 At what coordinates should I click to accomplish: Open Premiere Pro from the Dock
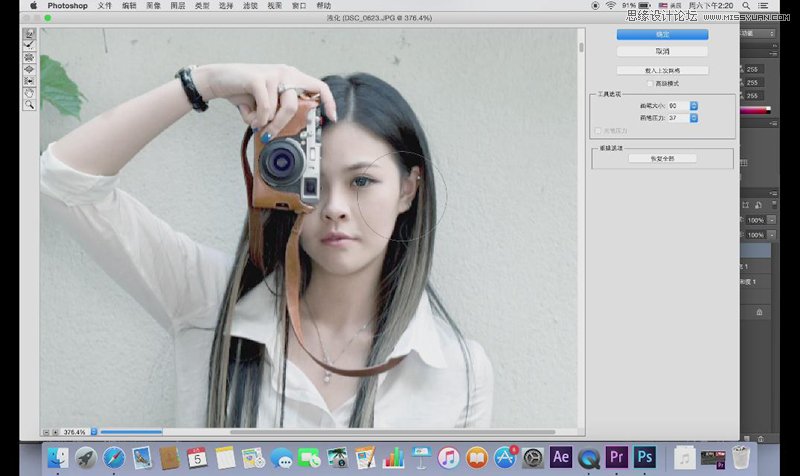[x=616, y=457]
